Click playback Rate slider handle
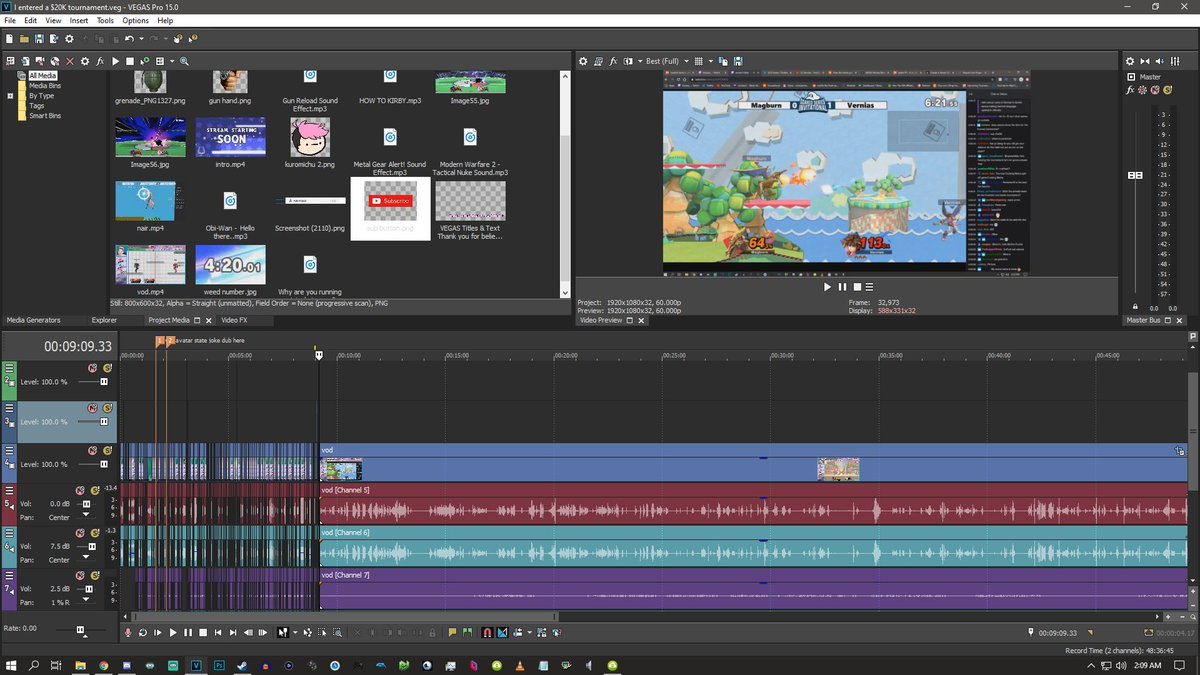Viewport: 1200px width, 675px height. [x=81, y=630]
